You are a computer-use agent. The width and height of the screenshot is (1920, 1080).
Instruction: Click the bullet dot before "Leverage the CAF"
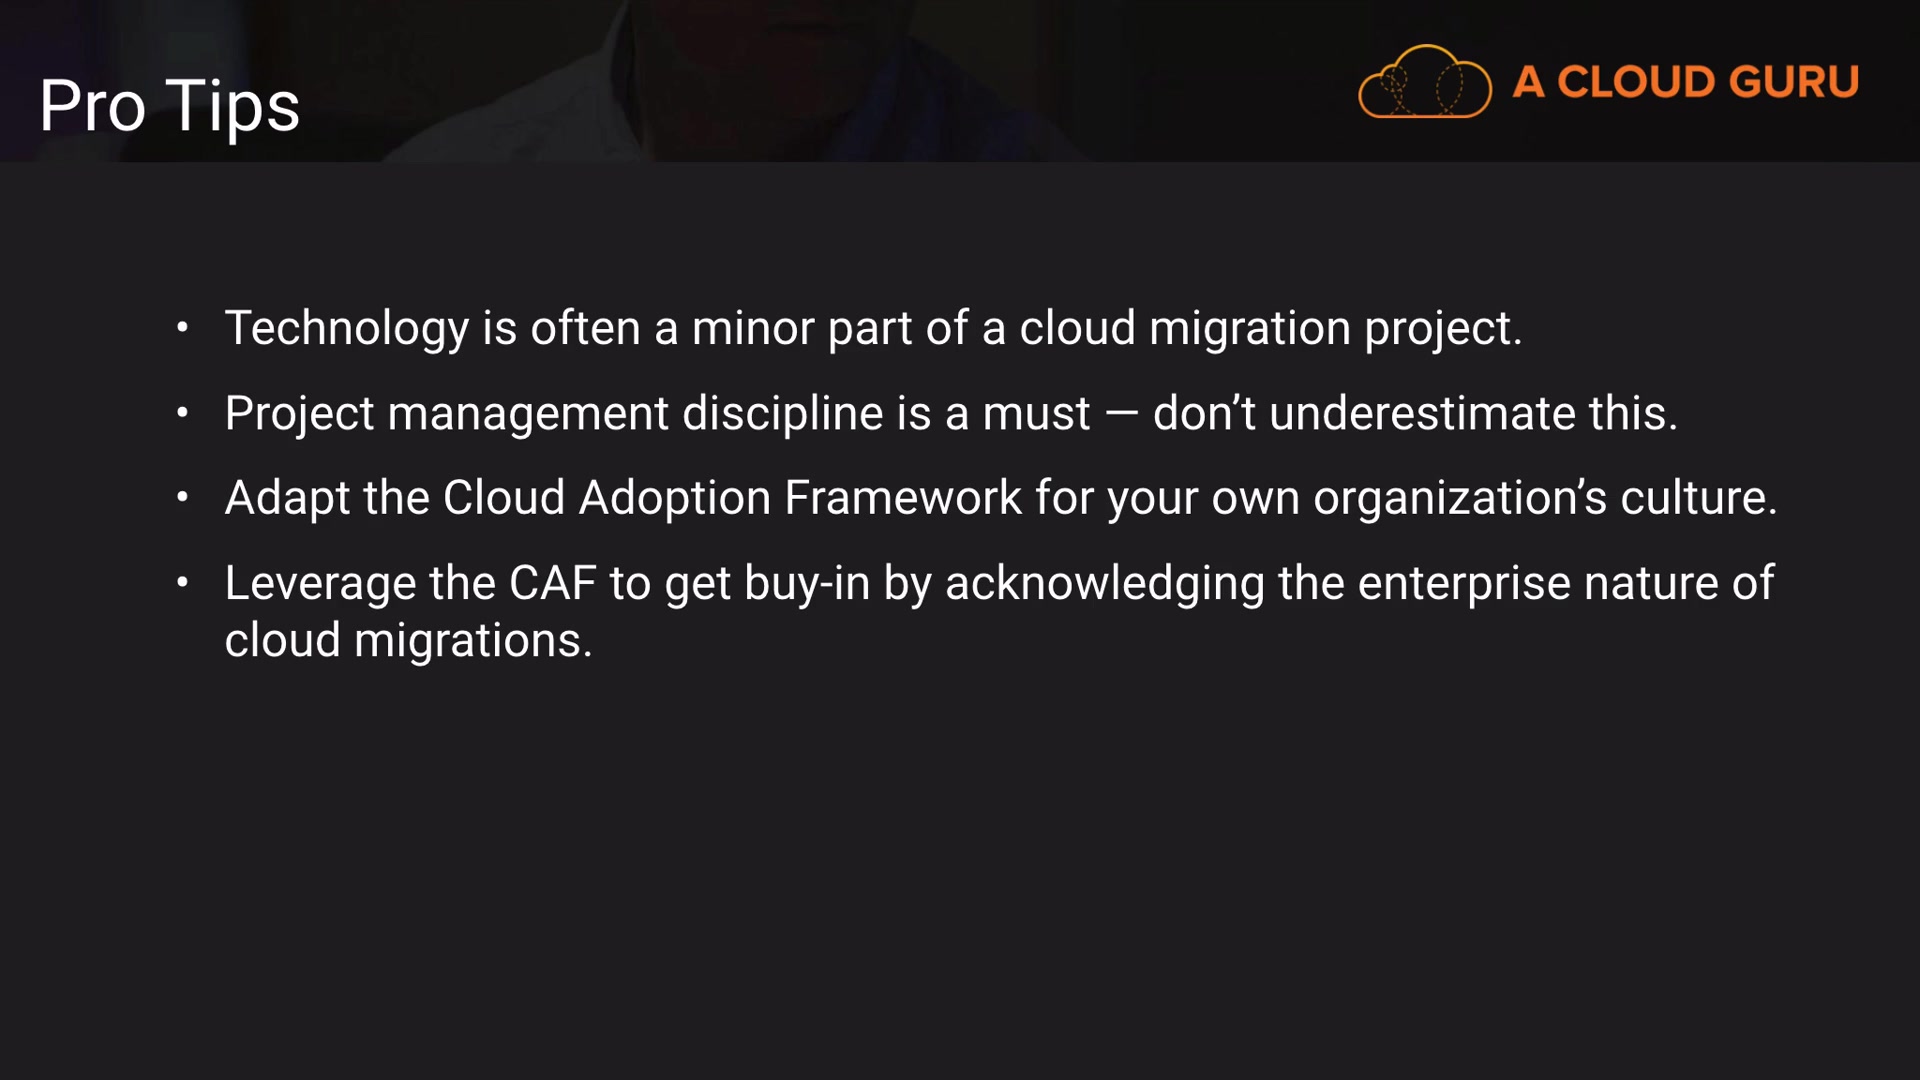pyautogui.click(x=182, y=582)
